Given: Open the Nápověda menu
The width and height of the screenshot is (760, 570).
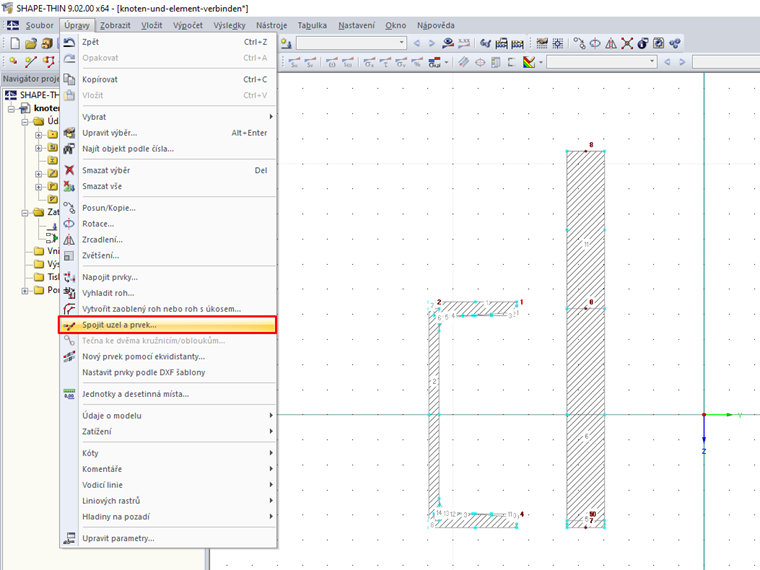Looking at the screenshot, I should pyautogui.click(x=436, y=25).
